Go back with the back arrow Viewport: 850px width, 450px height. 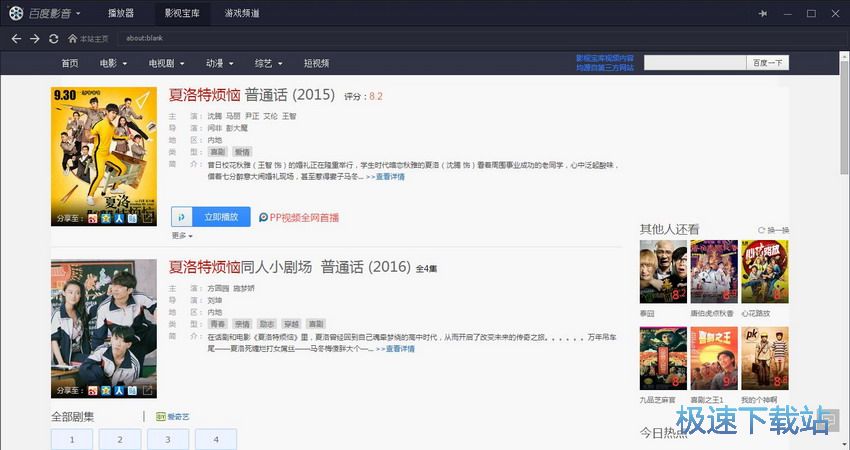[16, 38]
